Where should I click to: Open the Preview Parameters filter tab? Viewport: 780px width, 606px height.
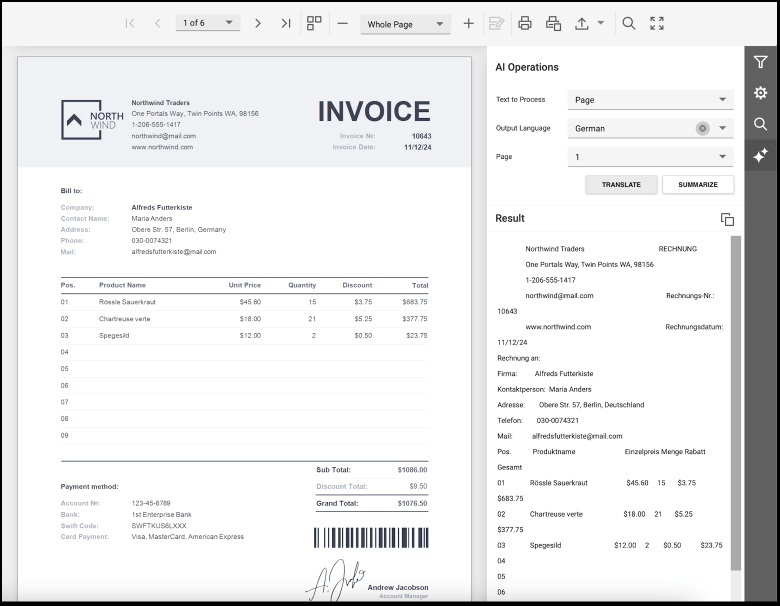(761, 63)
